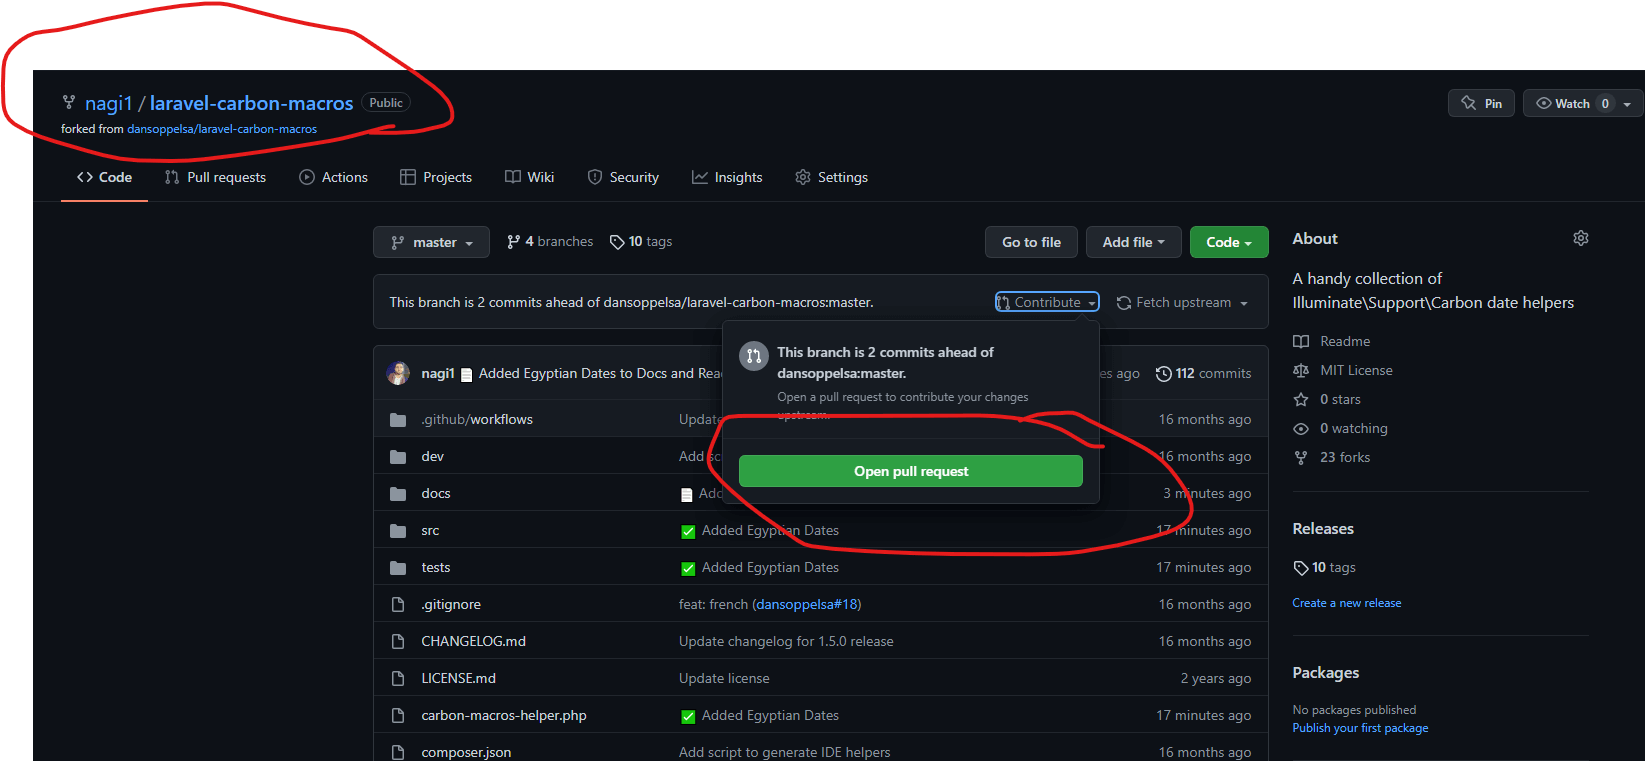Screen dimensions: 1645x761
Task: Click the branch icon beside 4 branches
Action: click(x=514, y=241)
